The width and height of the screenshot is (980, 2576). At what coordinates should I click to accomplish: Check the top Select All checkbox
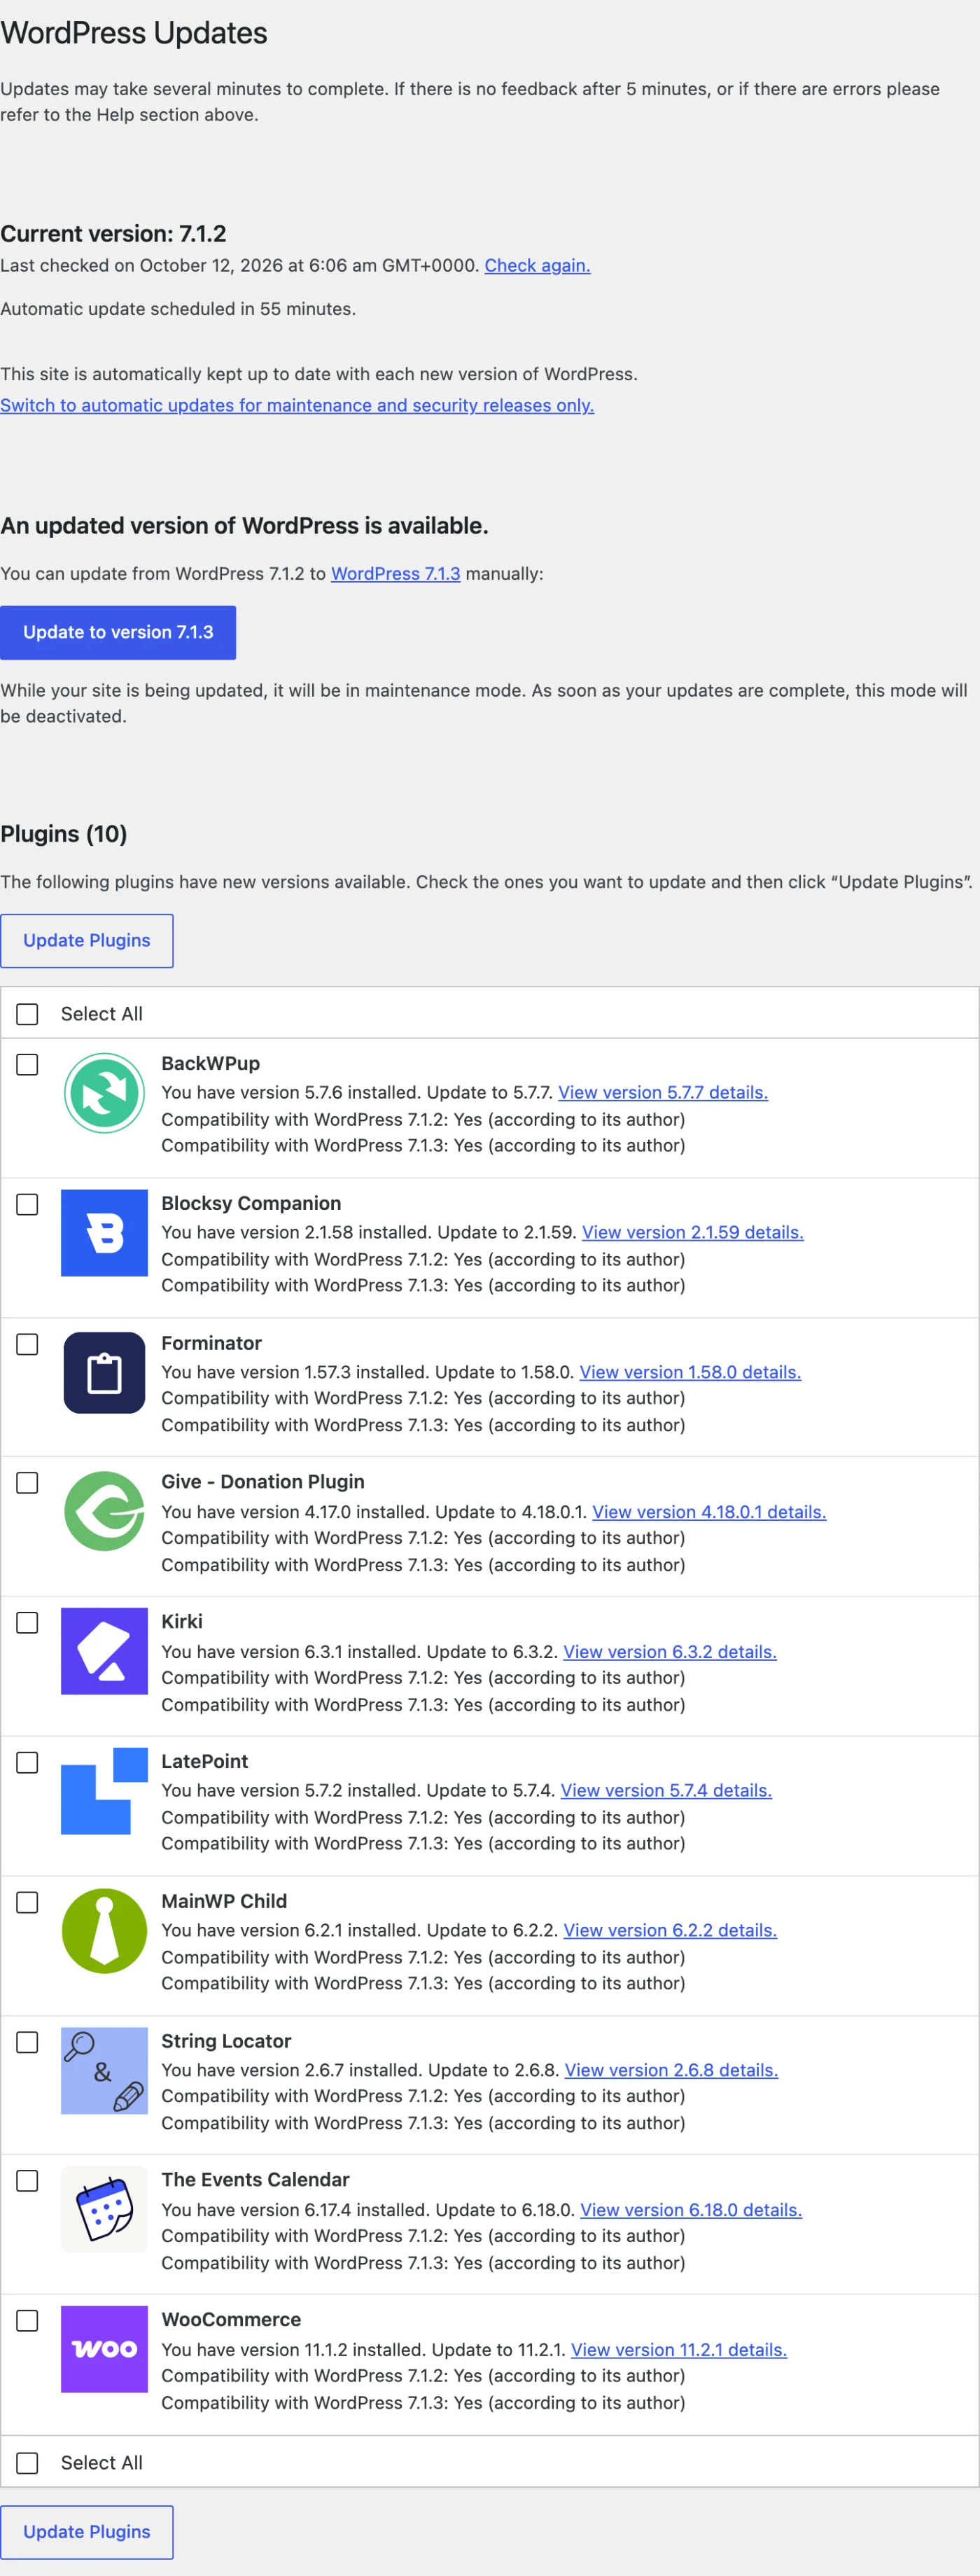27,1014
